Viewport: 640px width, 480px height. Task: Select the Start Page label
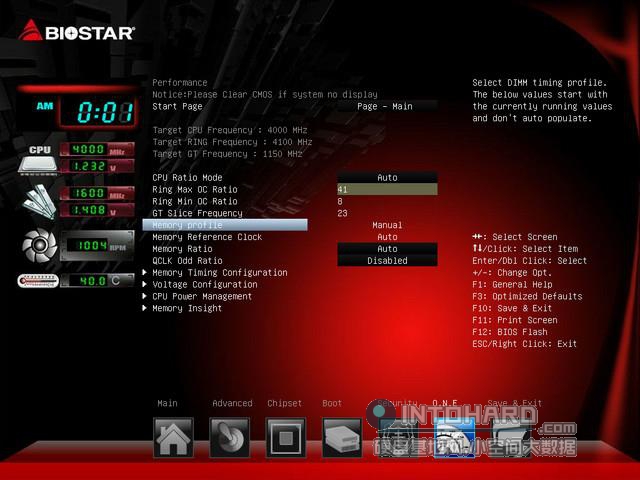tap(178, 107)
